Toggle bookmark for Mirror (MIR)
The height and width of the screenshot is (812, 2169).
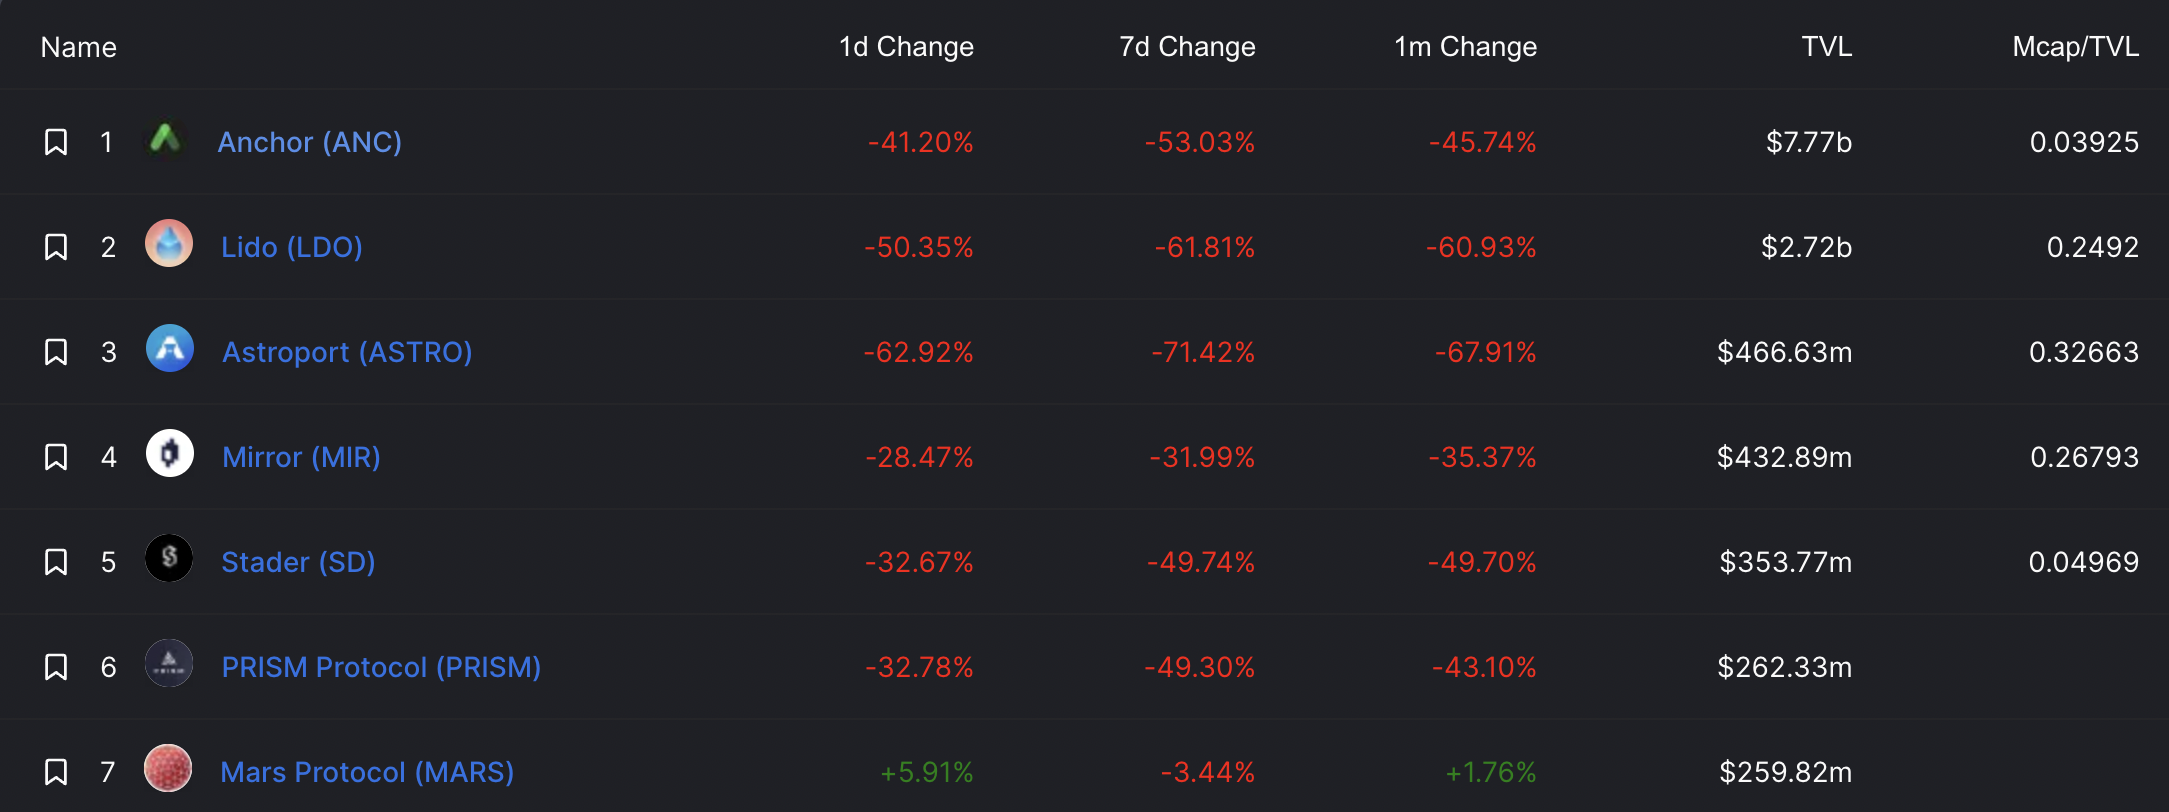pos(56,457)
